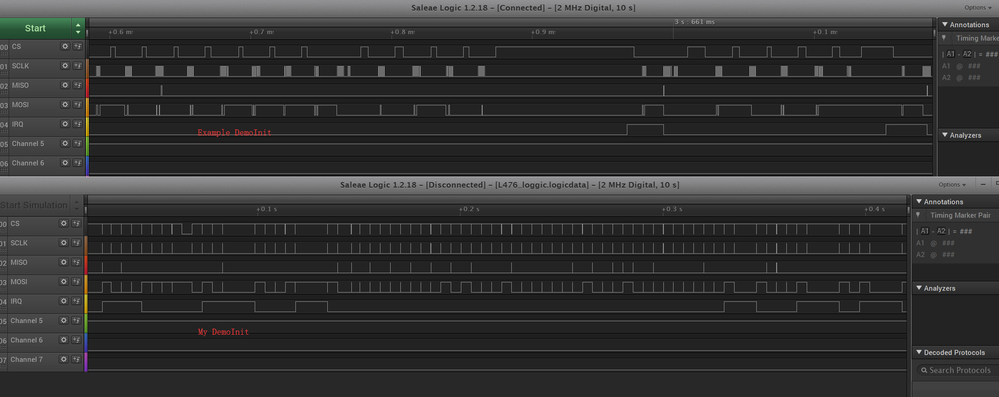Place the A1 timing marker in bottom window
This screenshot has width=999, height=397.
924,231
